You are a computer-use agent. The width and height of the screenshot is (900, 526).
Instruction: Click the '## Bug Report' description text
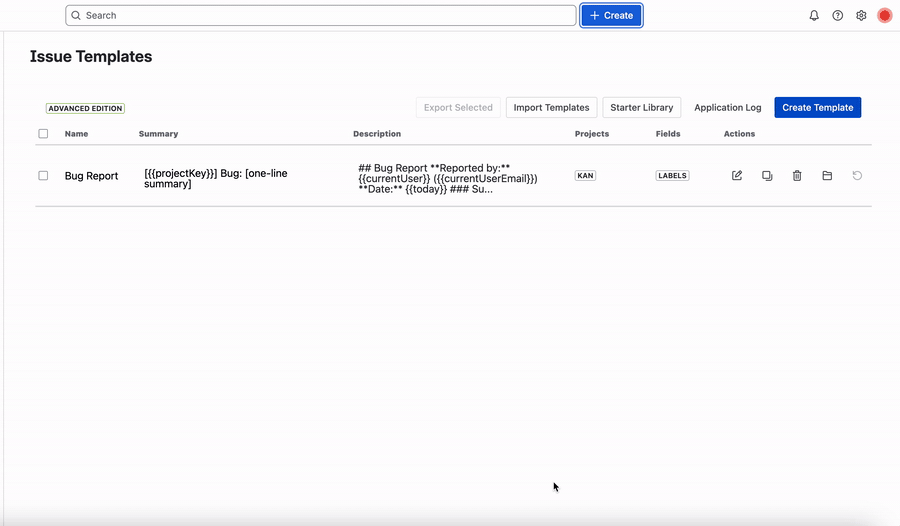pos(448,179)
